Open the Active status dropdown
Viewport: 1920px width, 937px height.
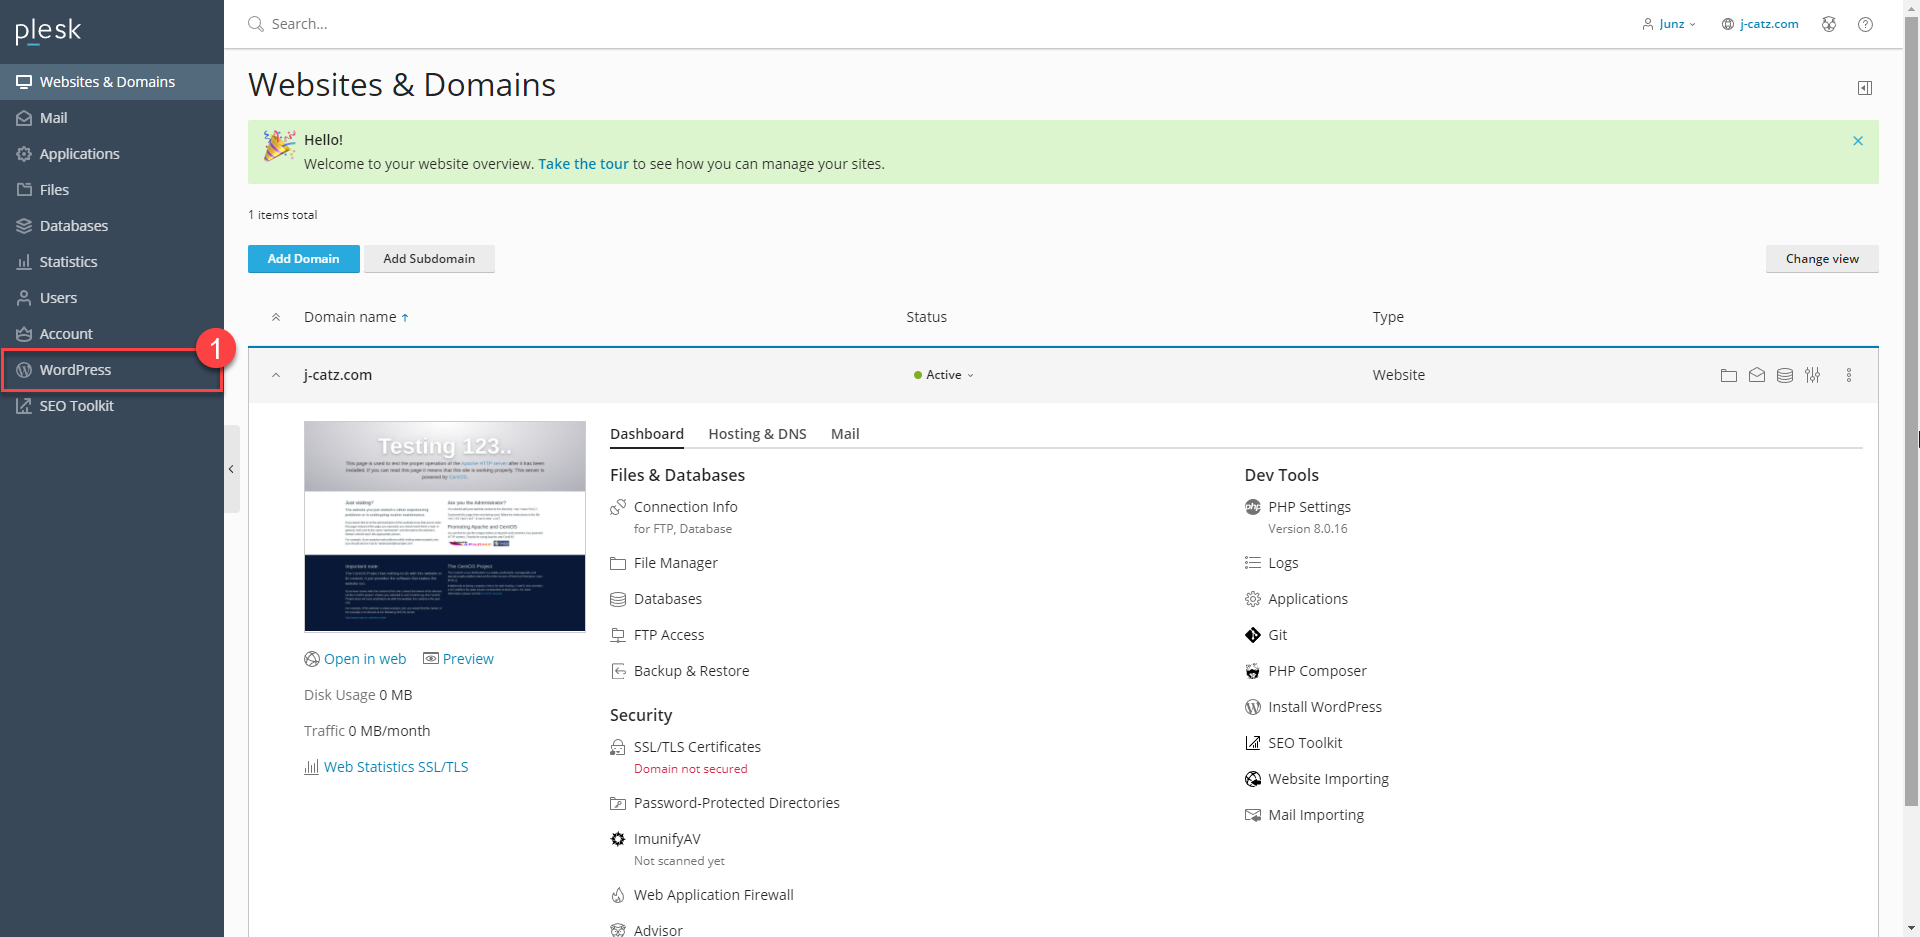click(x=943, y=375)
